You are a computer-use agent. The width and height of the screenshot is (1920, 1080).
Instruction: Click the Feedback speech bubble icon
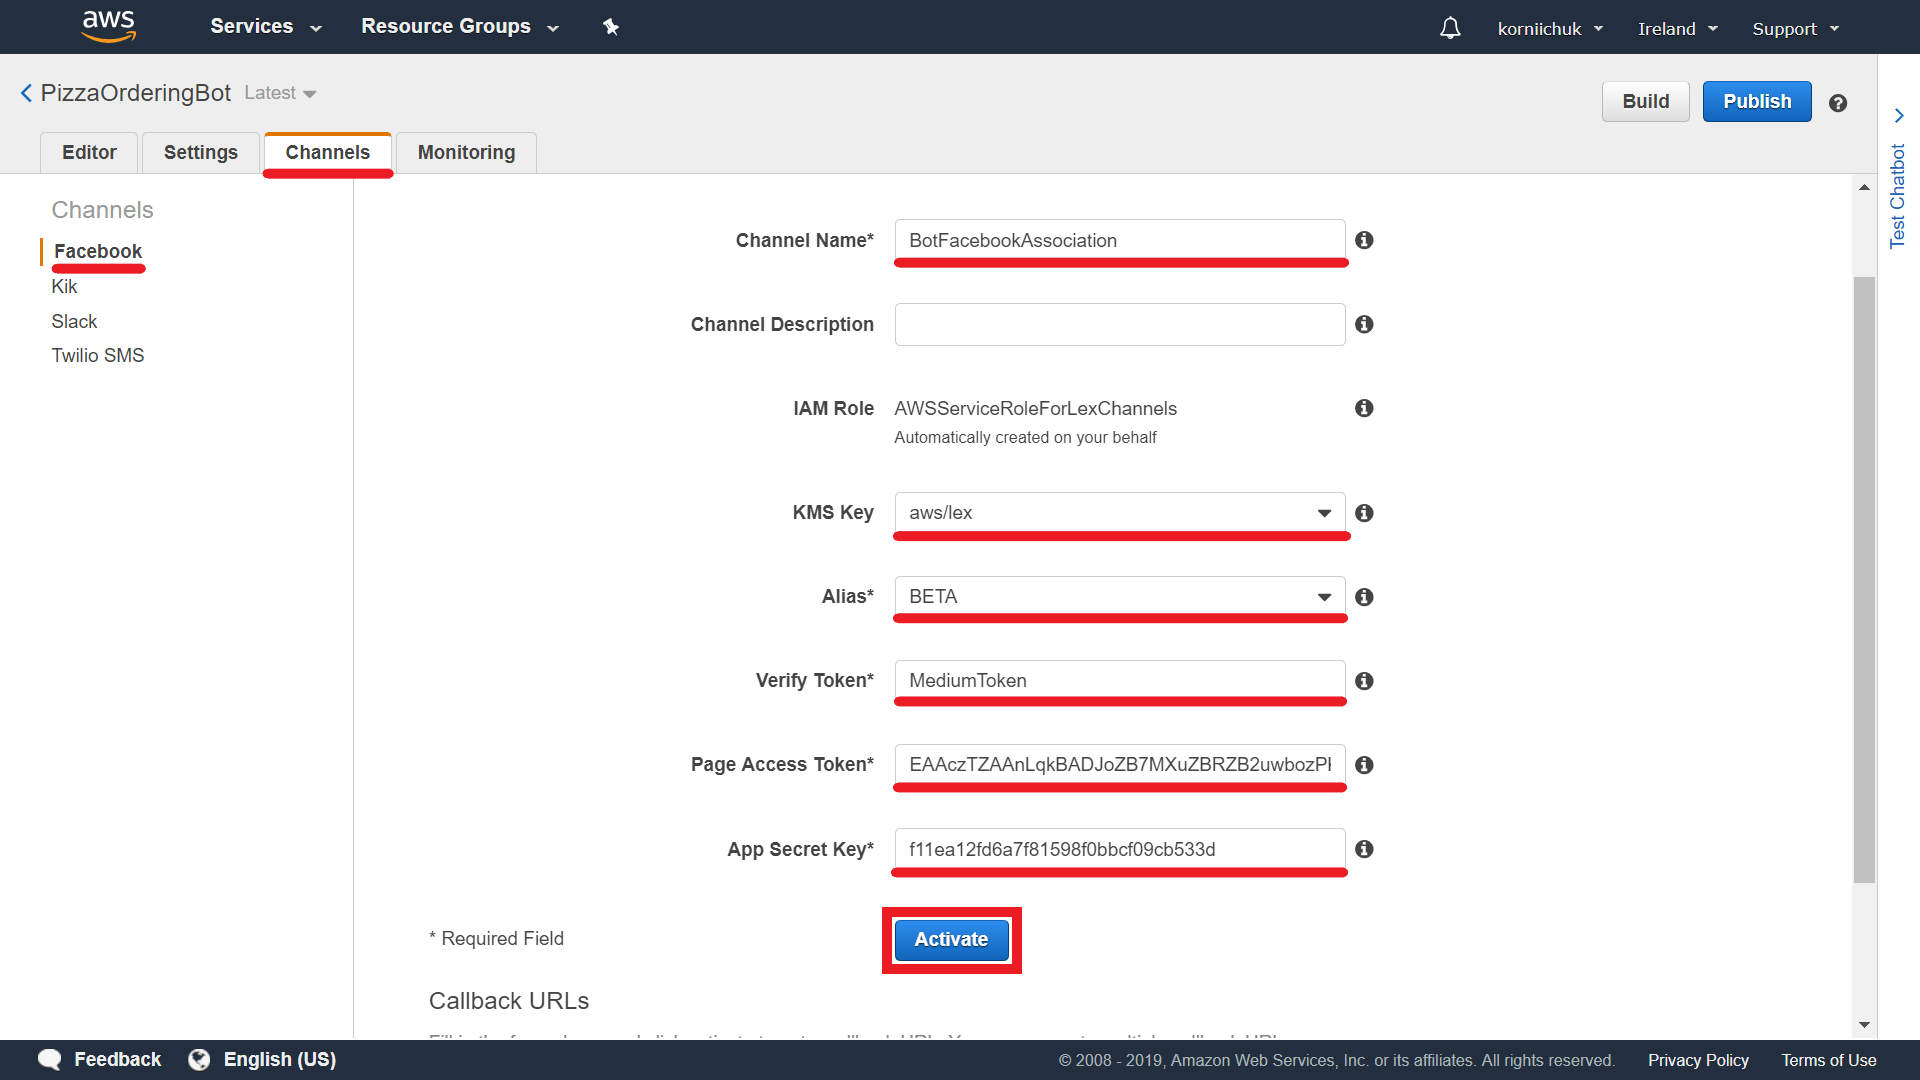(x=50, y=1060)
